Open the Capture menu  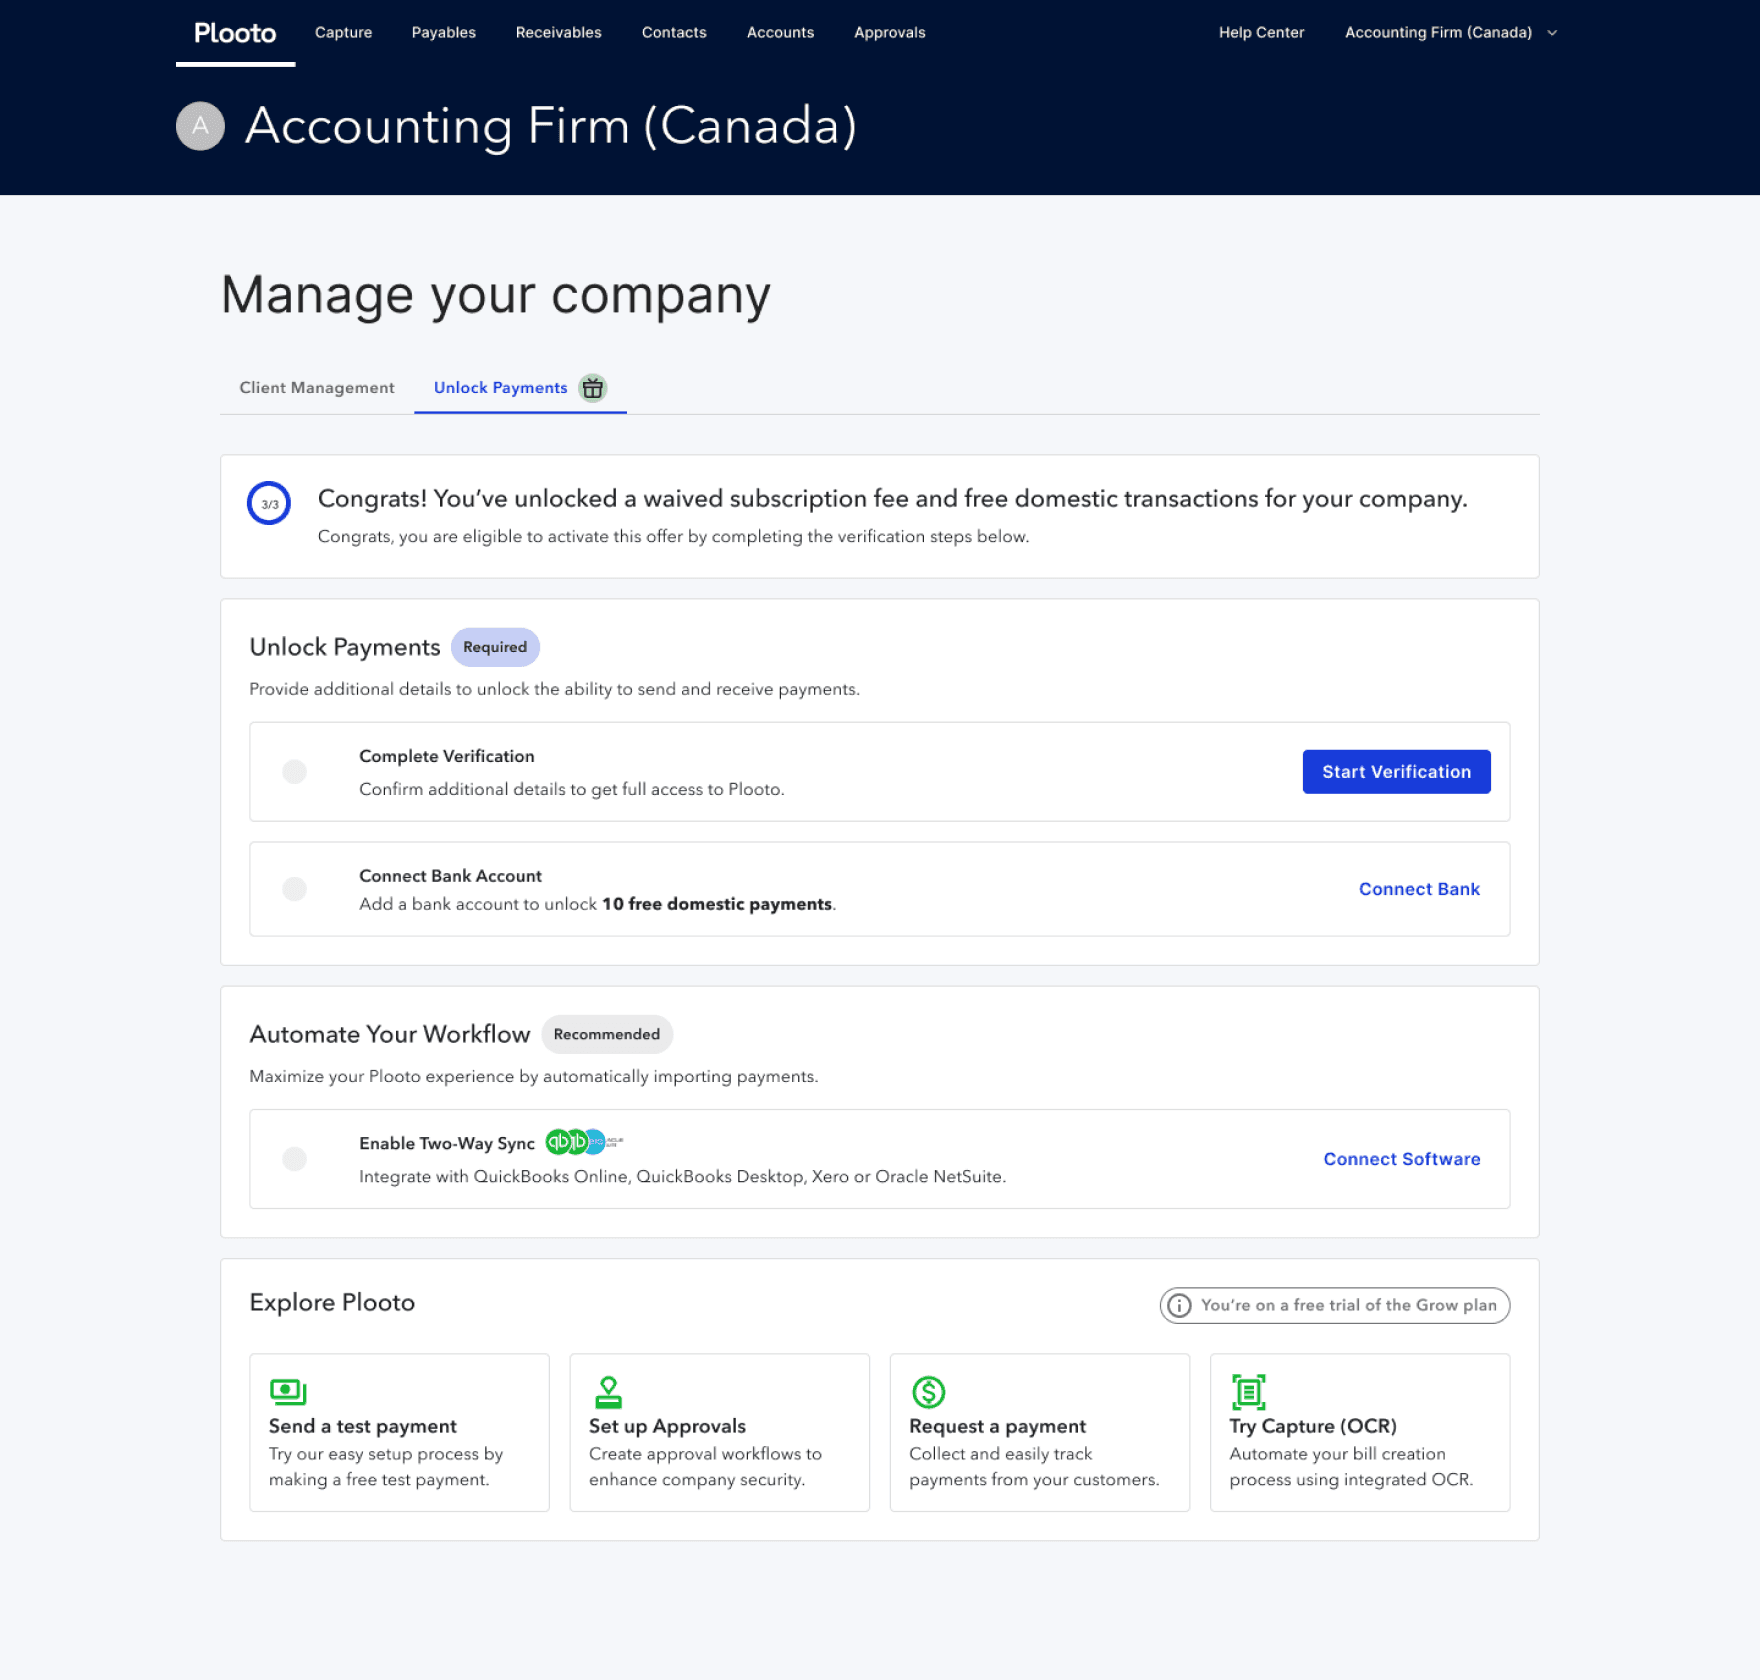(x=343, y=33)
